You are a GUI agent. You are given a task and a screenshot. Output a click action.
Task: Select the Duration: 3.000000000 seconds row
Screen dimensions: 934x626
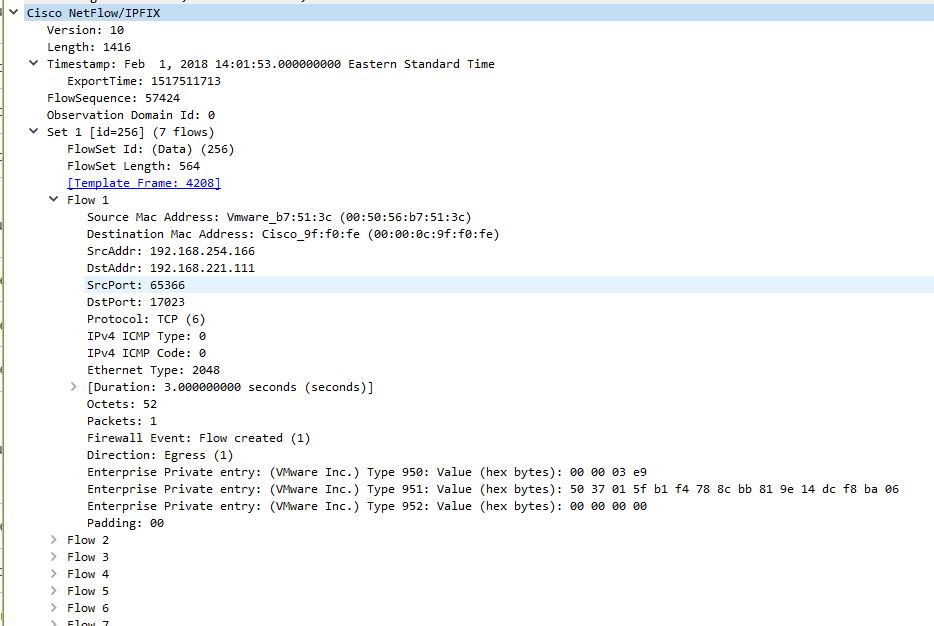point(230,387)
